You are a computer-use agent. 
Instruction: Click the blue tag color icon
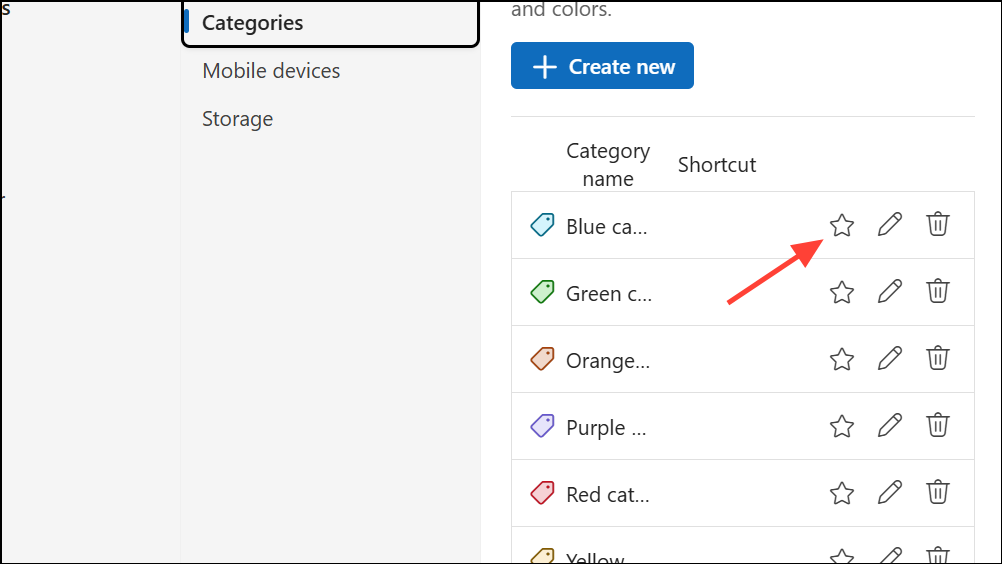tap(542, 226)
